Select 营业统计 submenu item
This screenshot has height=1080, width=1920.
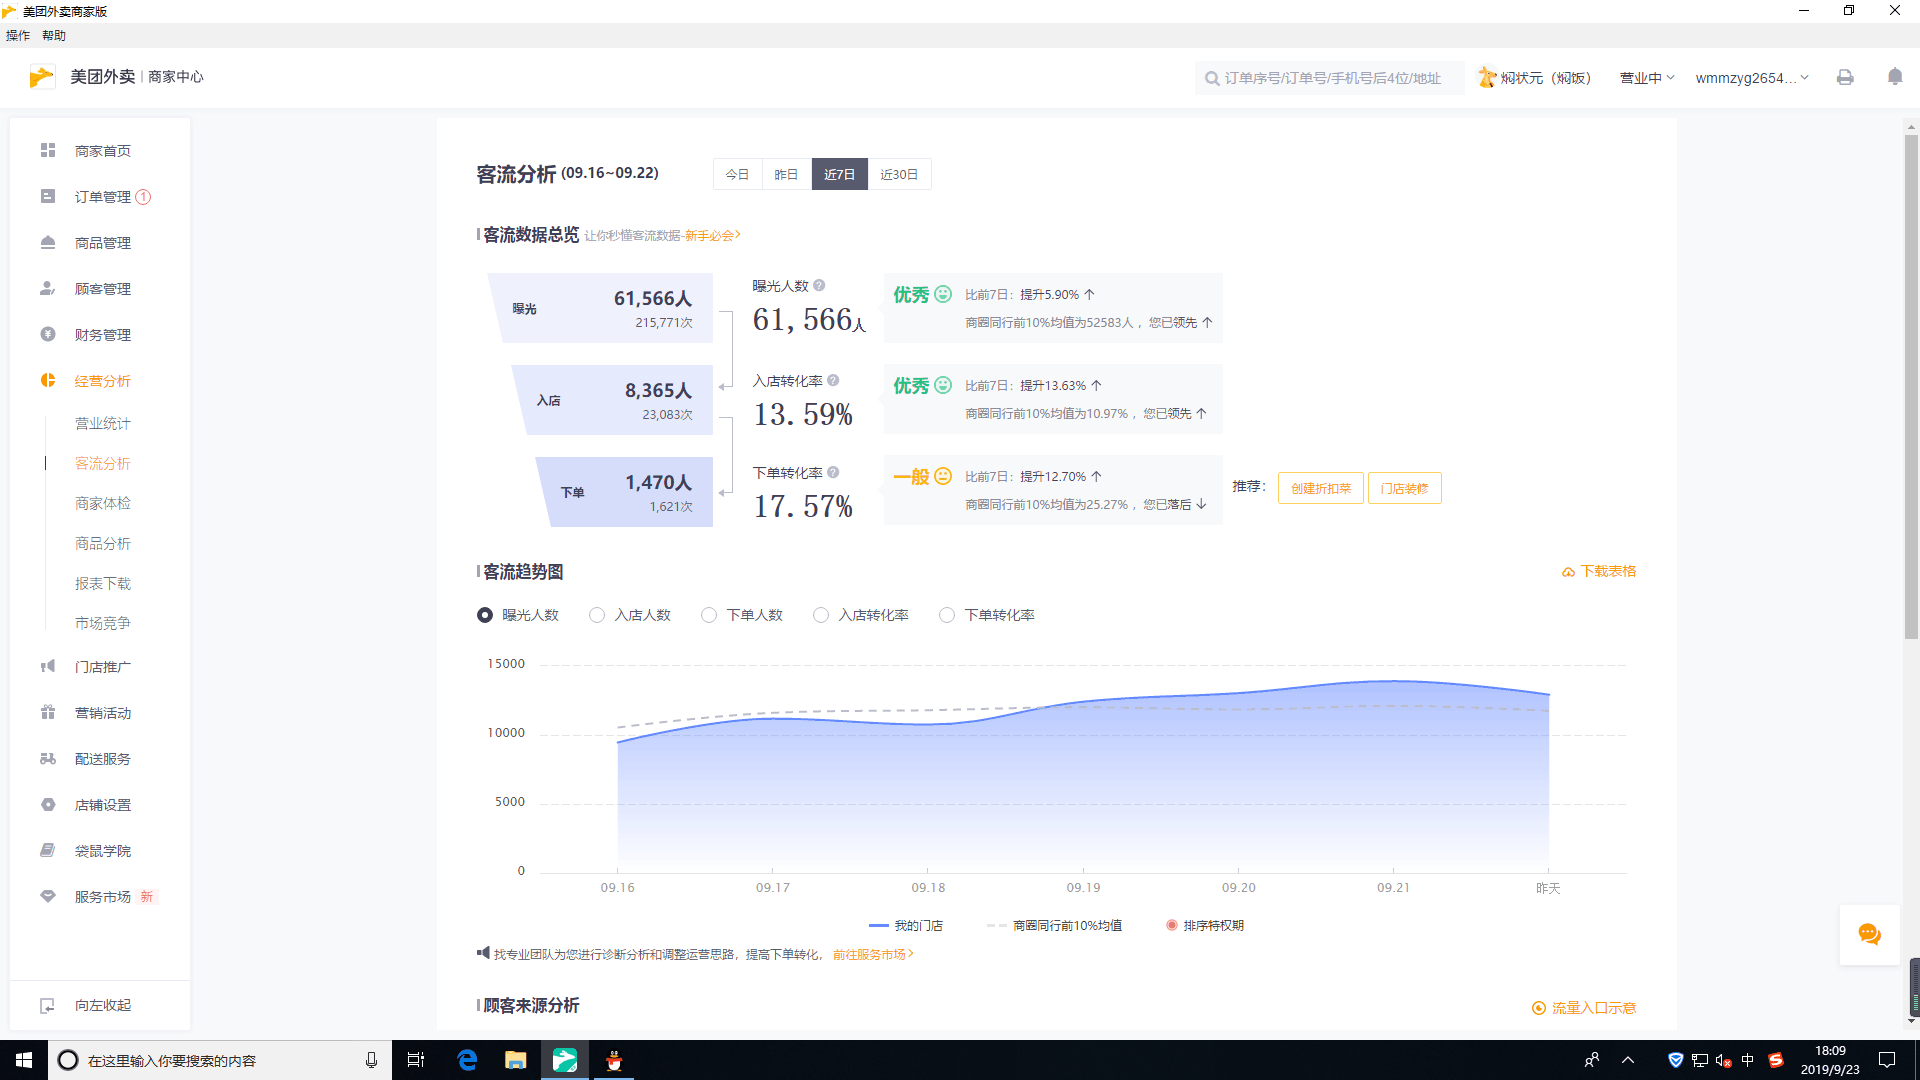(102, 424)
